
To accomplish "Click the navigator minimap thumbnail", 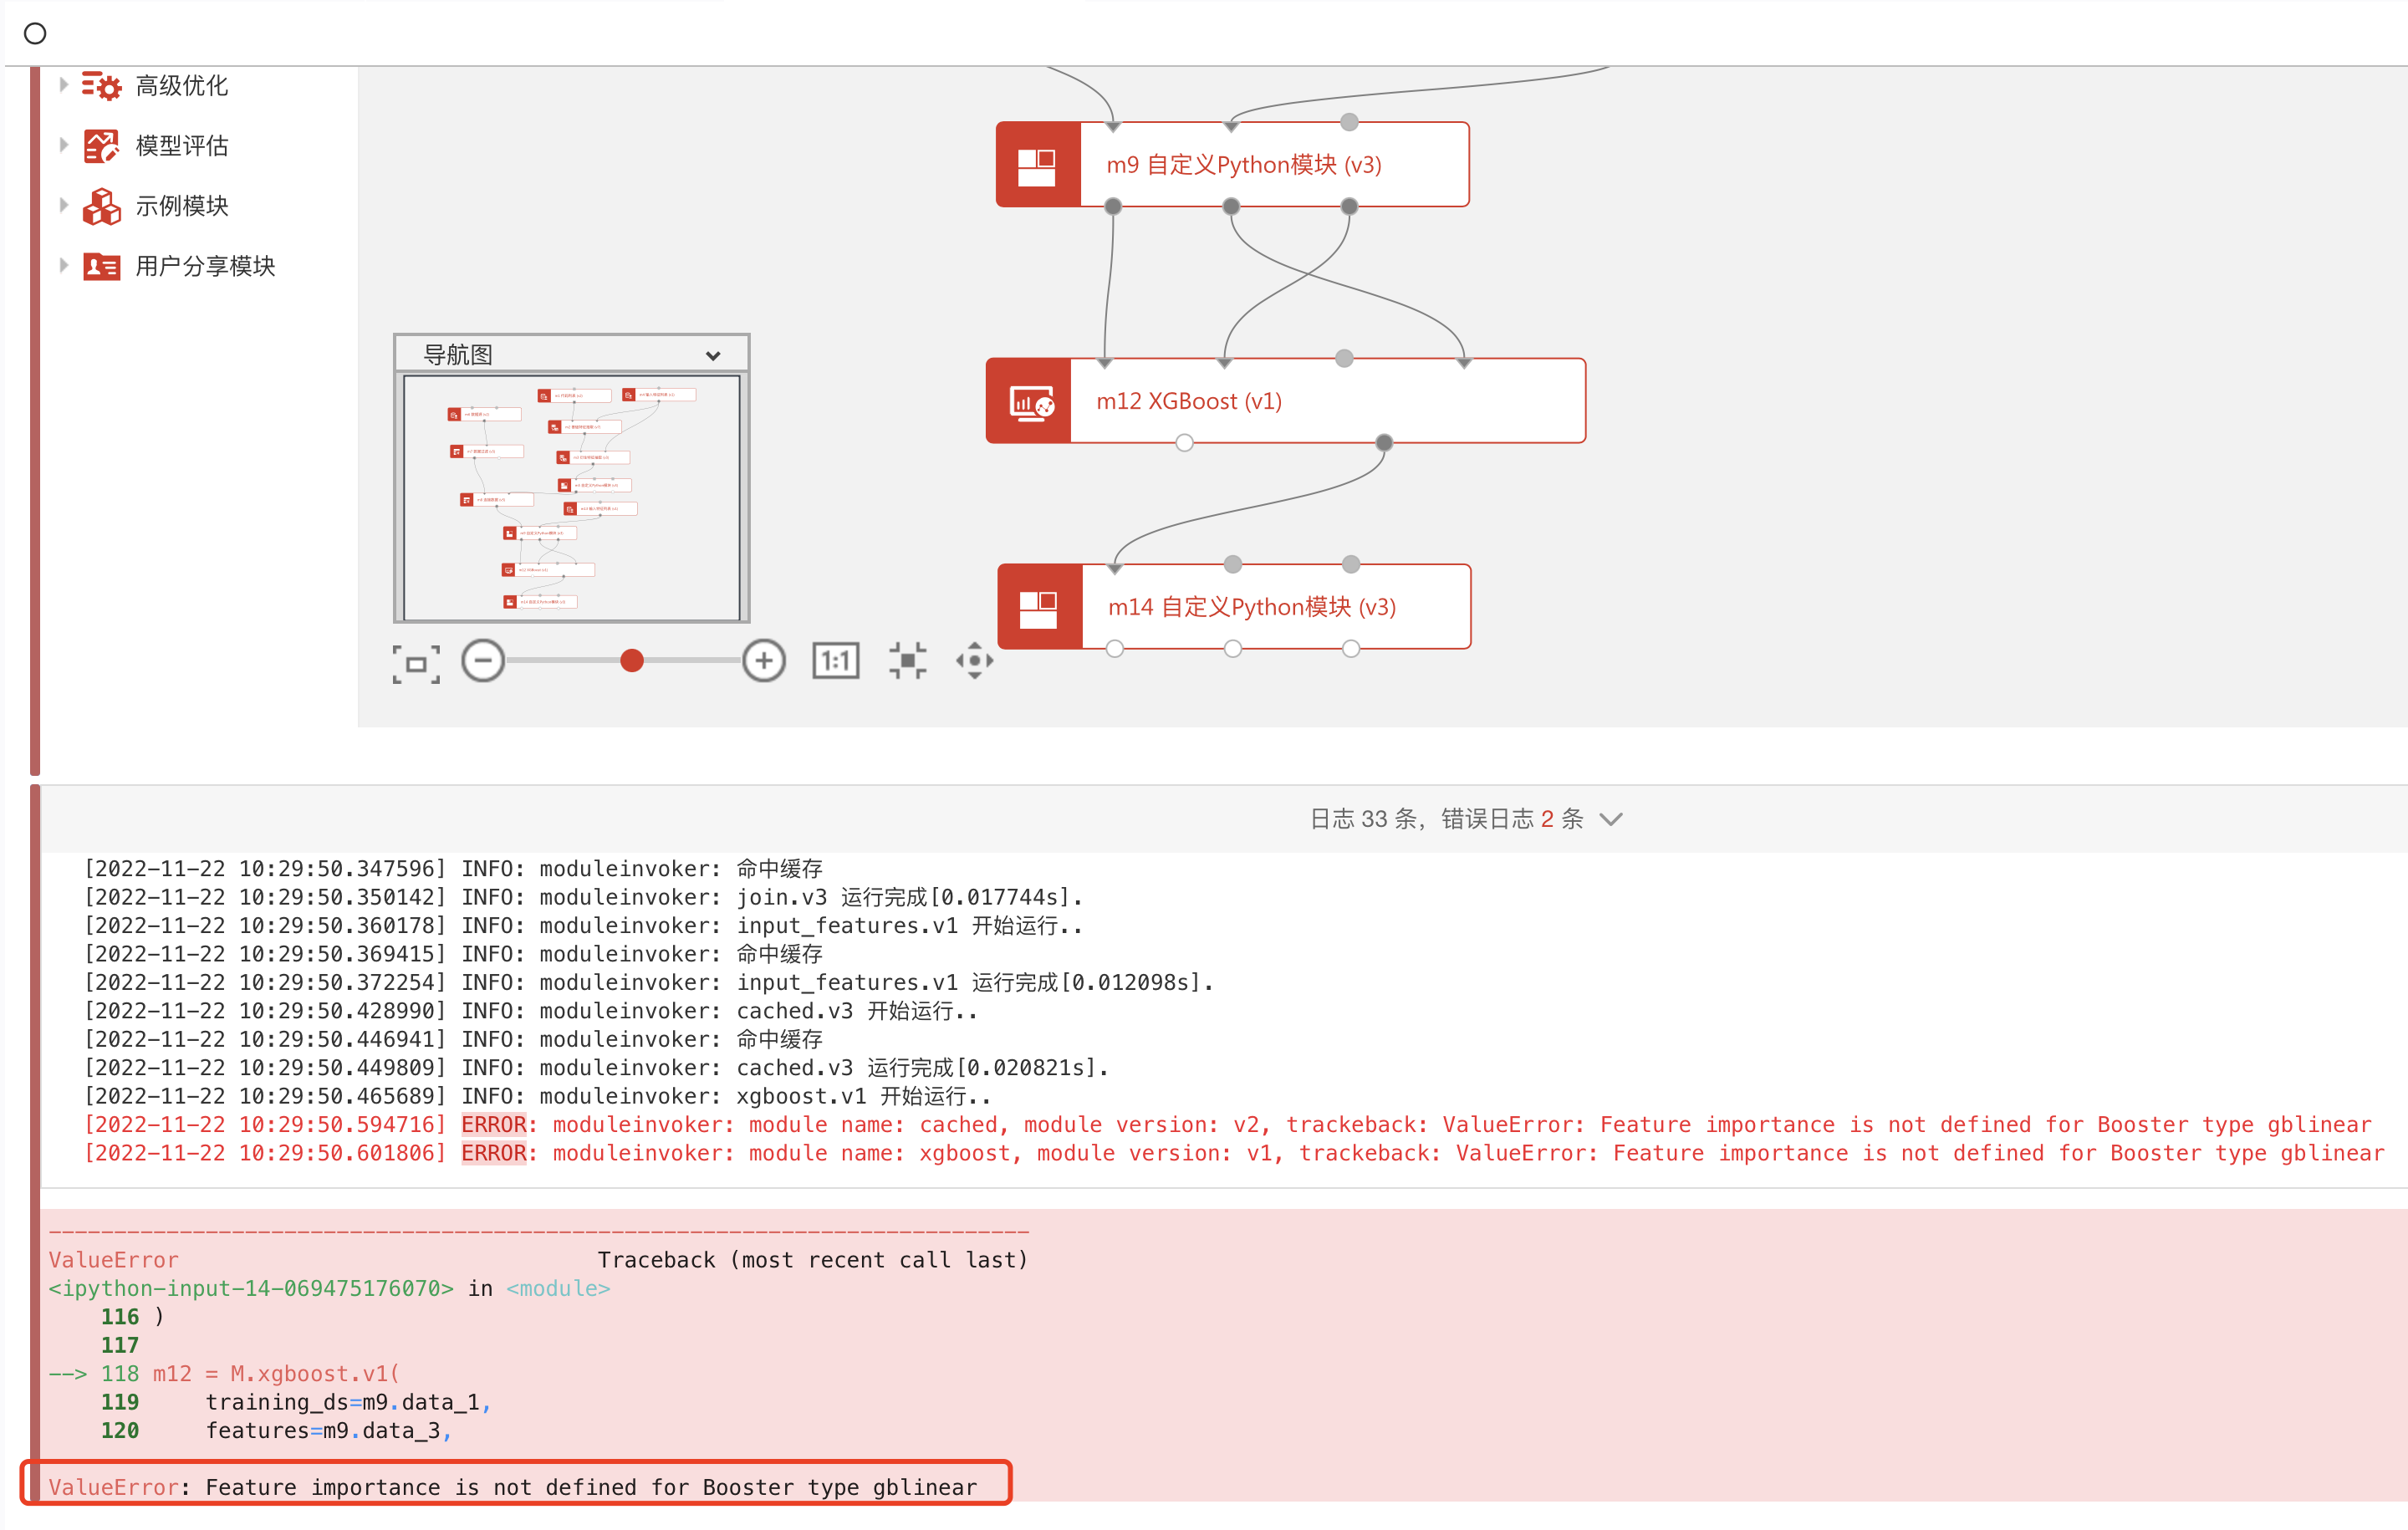I will (x=571, y=498).
